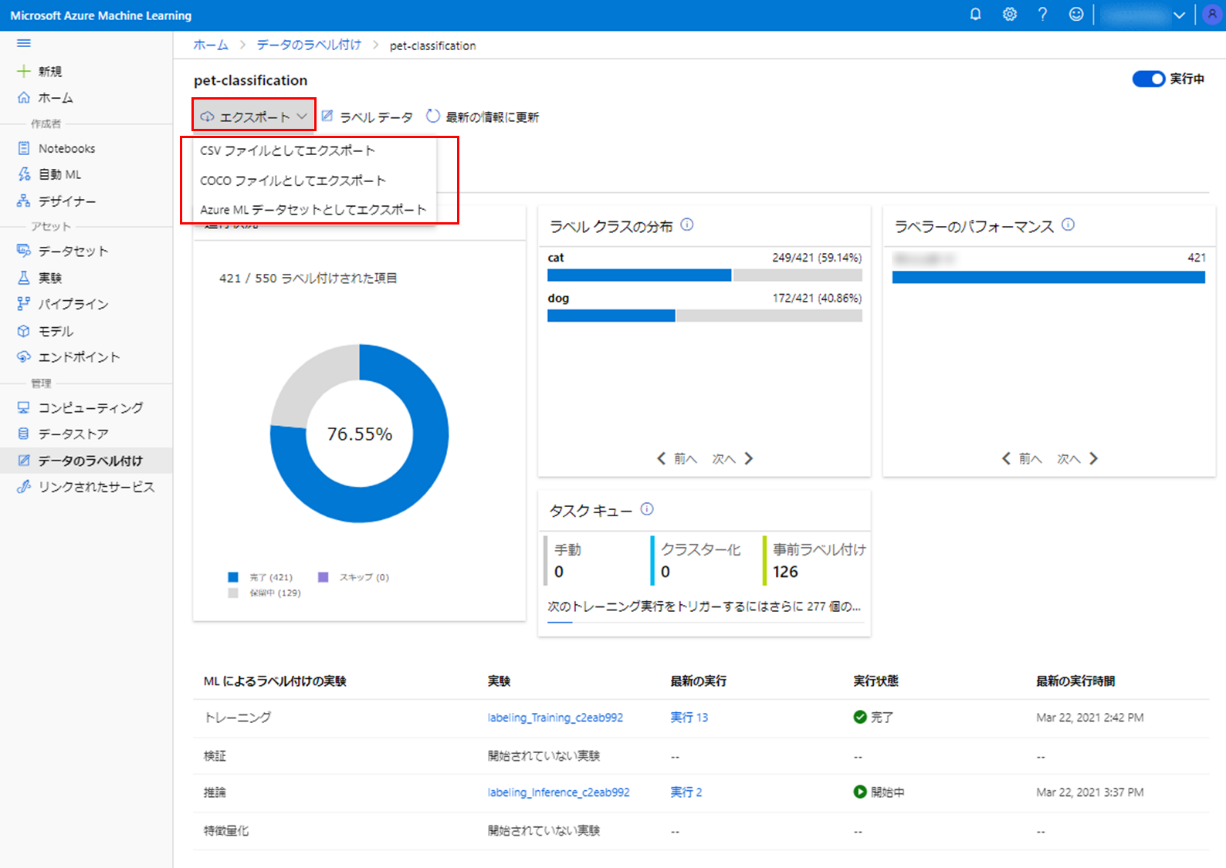The image size is (1226, 868).
Task: Click the labeler performance bar showing 421
Action: pos(1048,277)
